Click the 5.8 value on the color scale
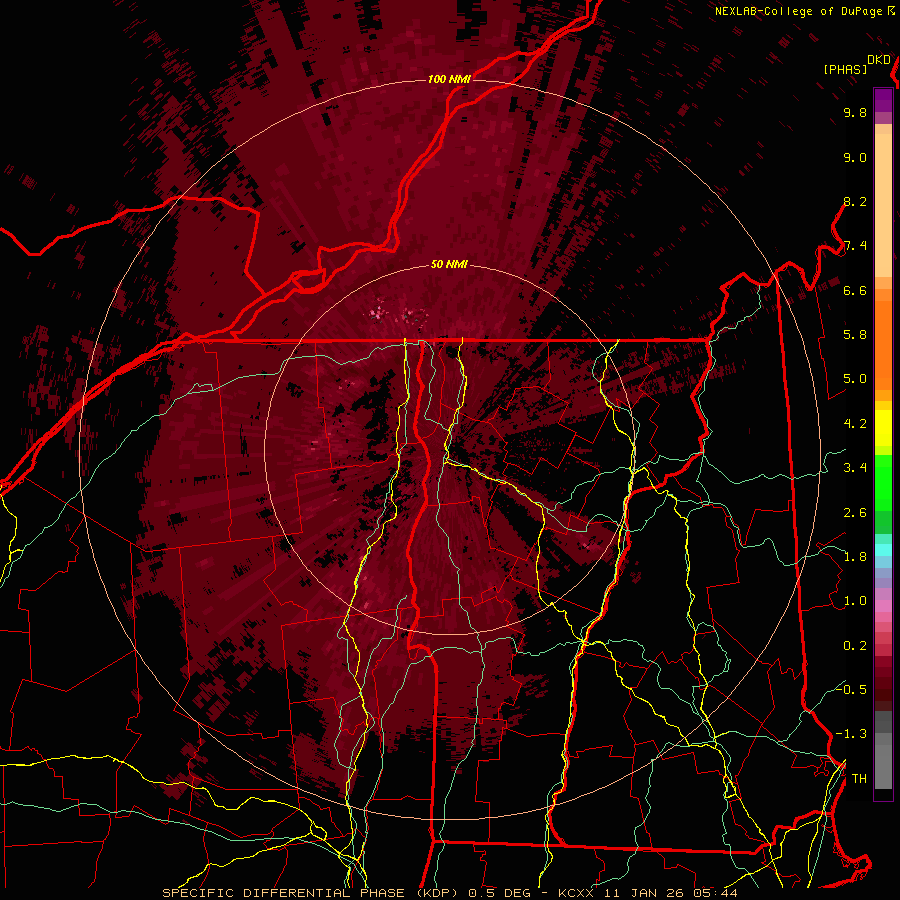Viewport: 900px width, 900px height. point(855,335)
